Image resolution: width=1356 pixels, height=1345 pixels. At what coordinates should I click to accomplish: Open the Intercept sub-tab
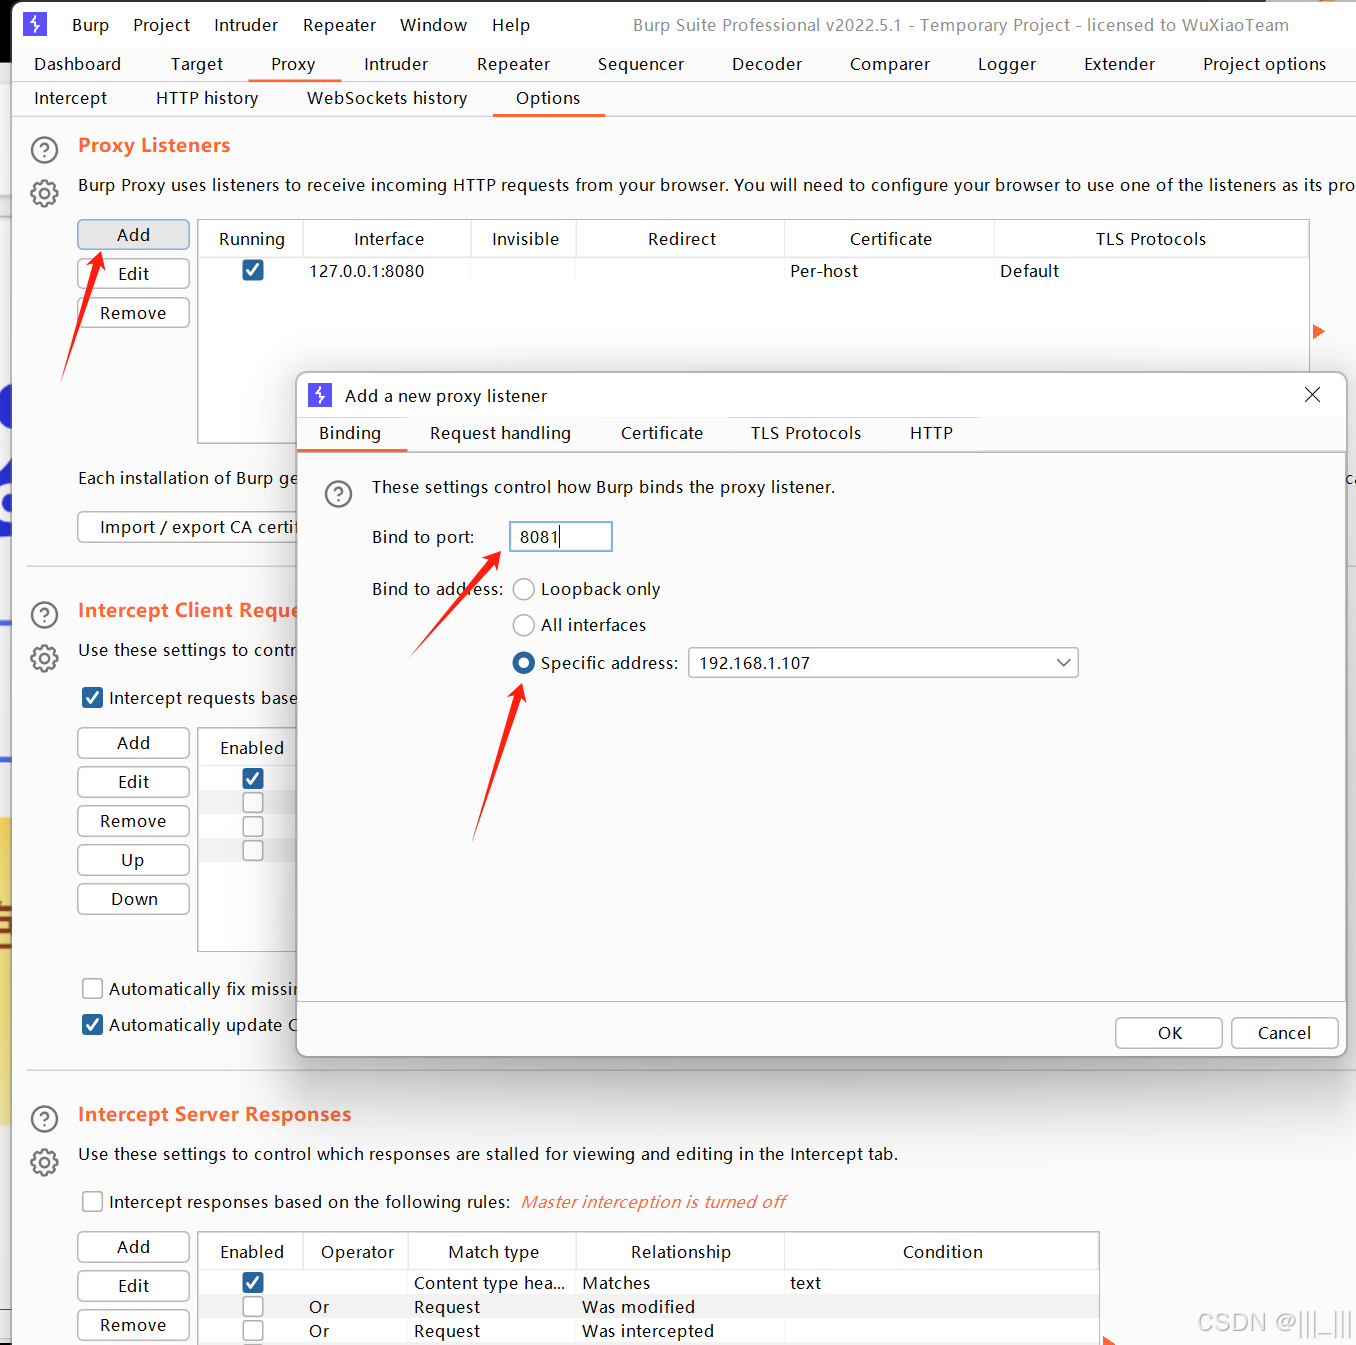70,98
